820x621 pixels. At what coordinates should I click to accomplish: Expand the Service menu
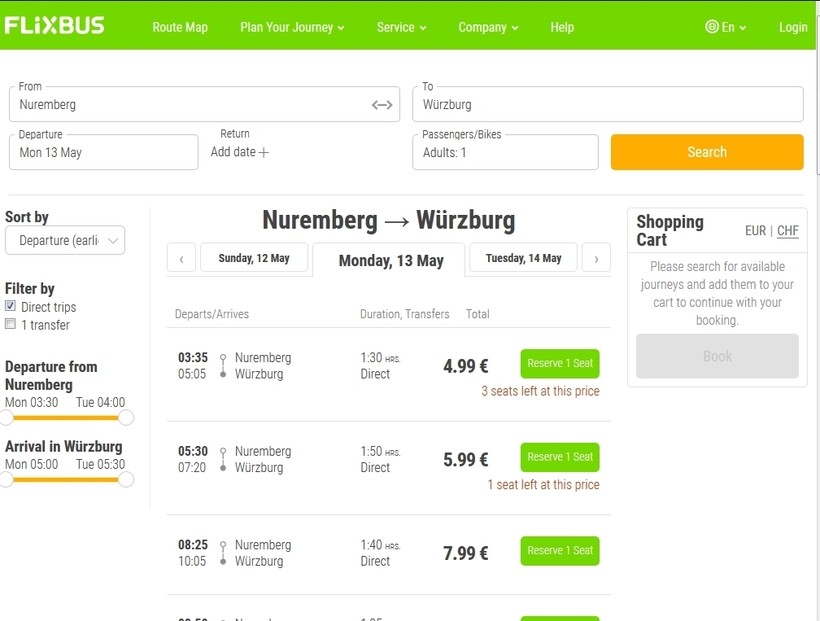401,27
